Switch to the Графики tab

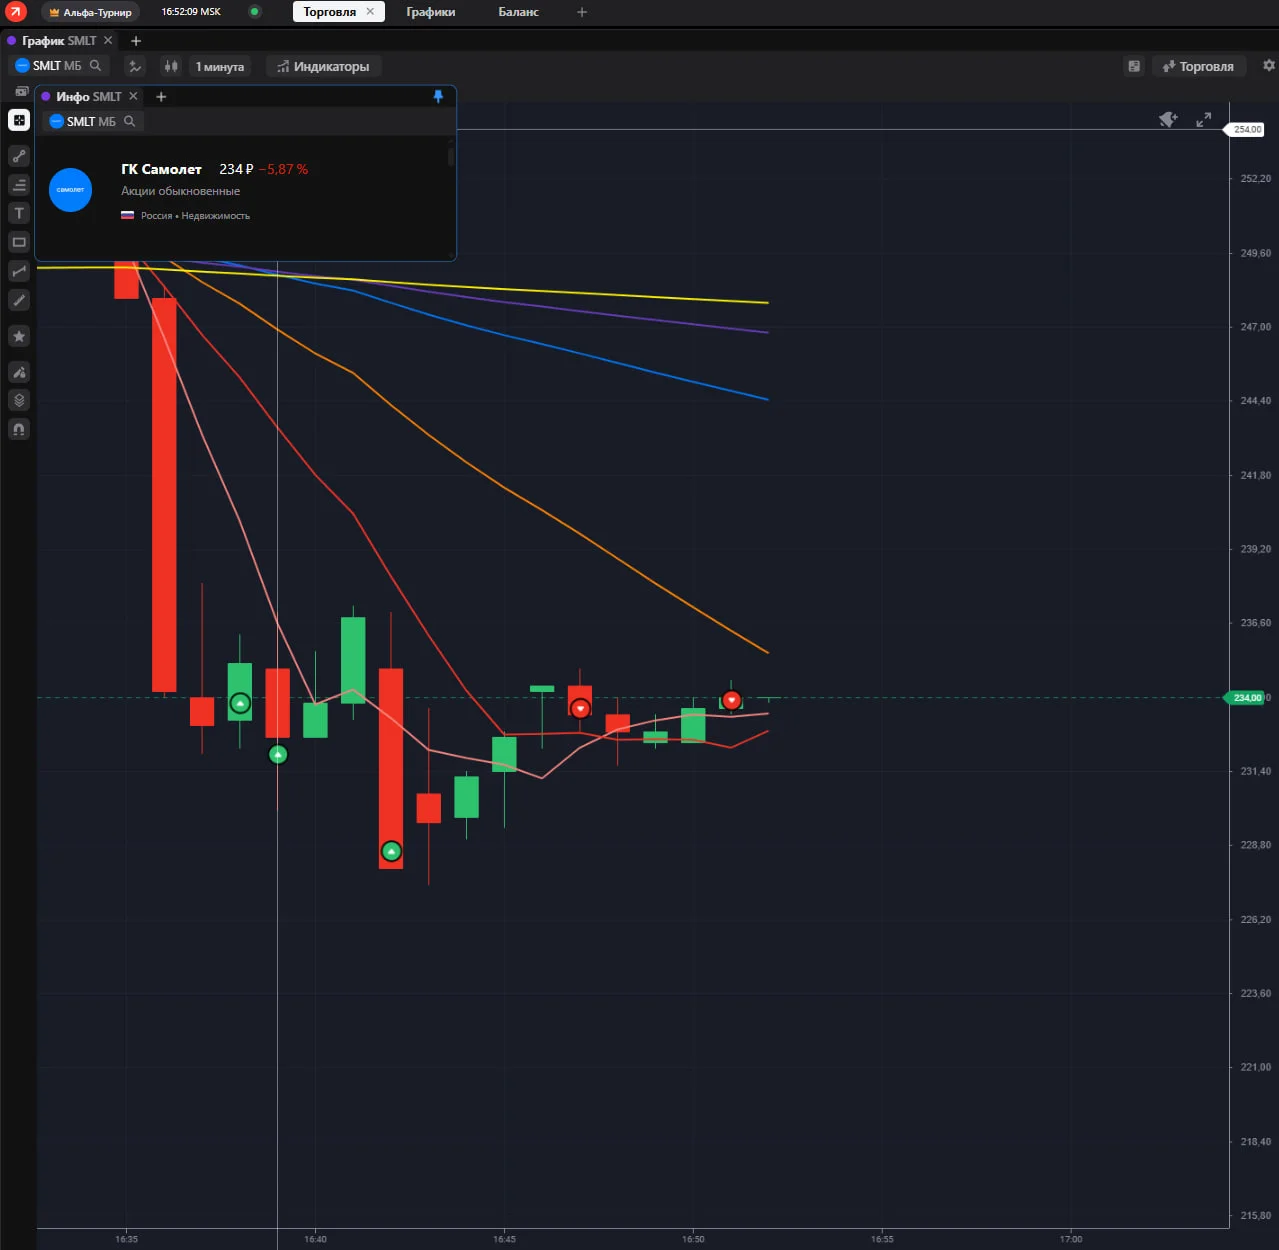tap(431, 12)
